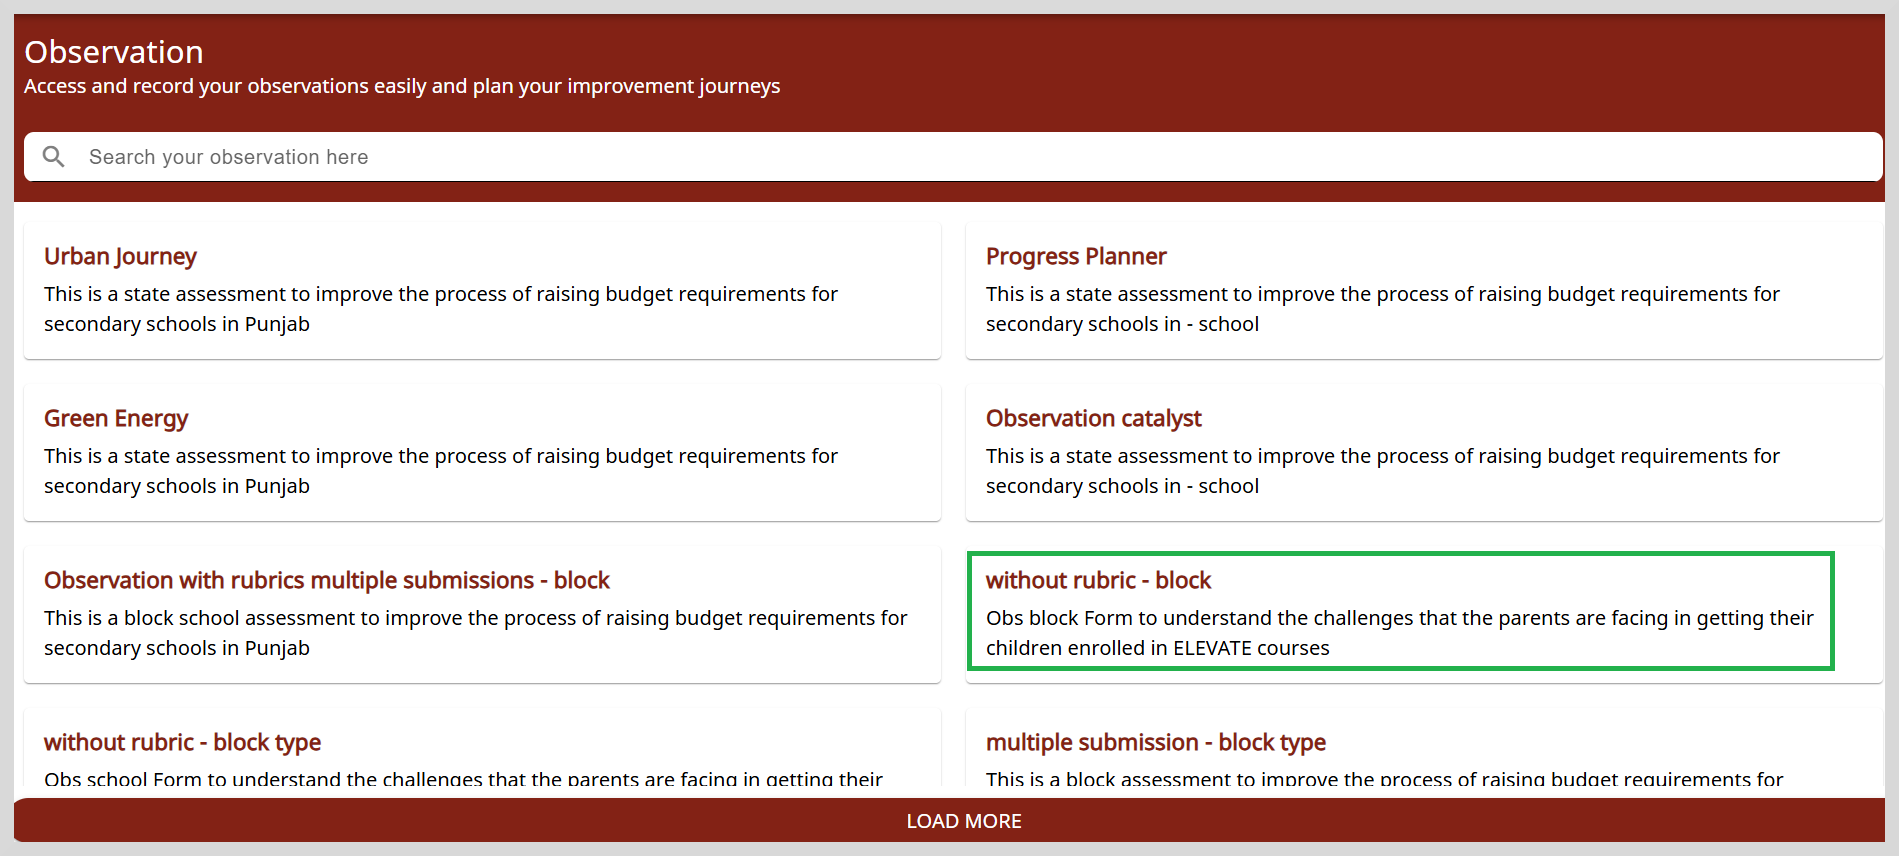The height and width of the screenshot is (856, 1899).
Task: Click Green Energy's description text
Action: pyautogui.click(x=441, y=471)
